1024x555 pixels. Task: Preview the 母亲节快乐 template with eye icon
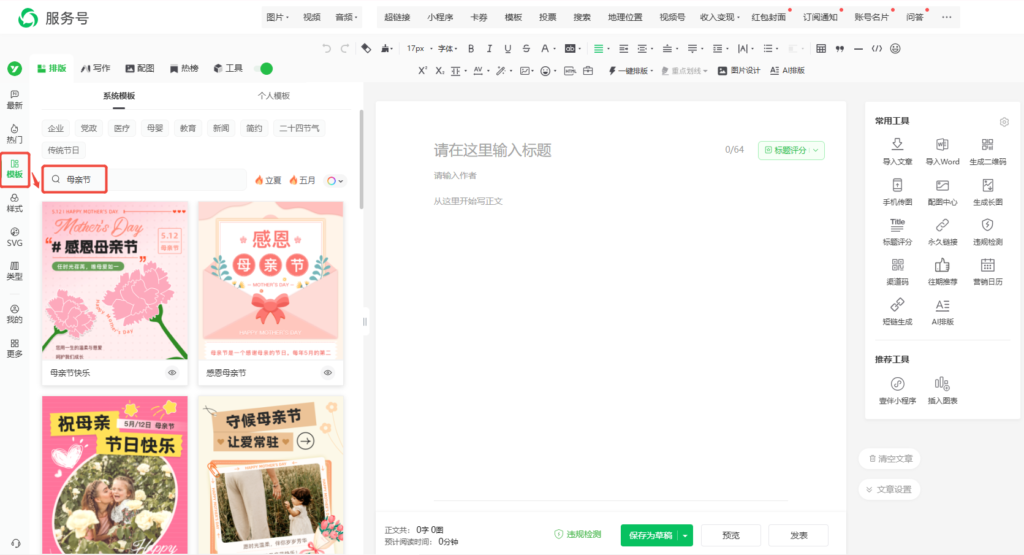(172, 373)
